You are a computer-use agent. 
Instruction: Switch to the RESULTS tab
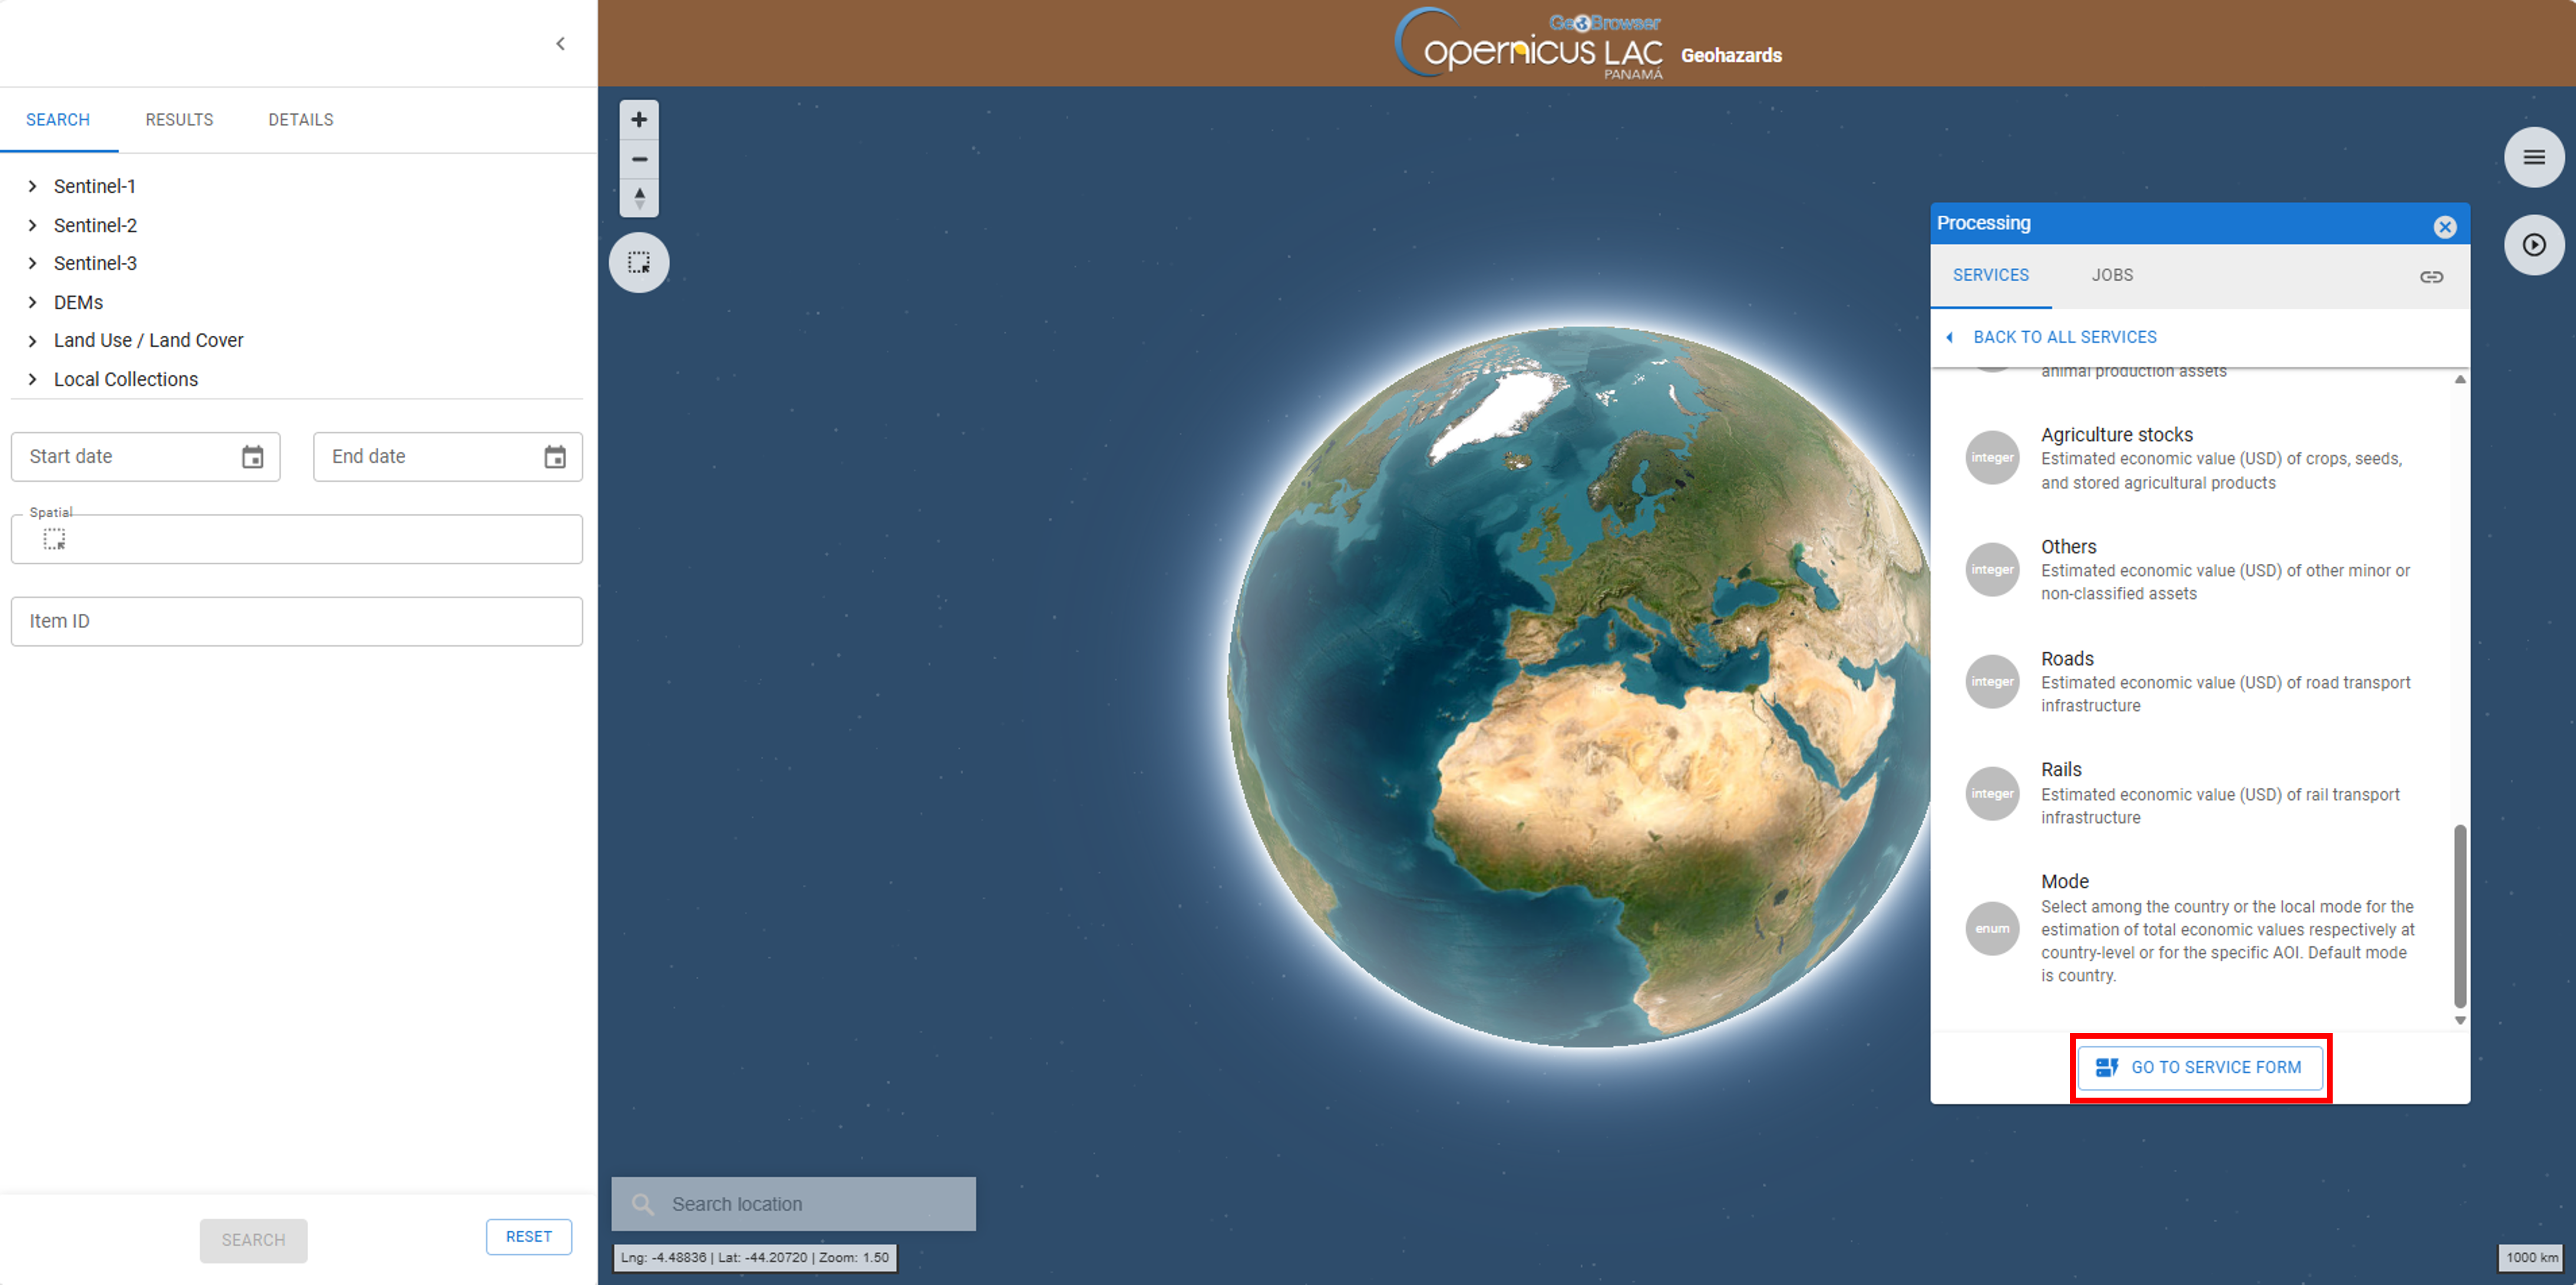click(x=179, y=120)
